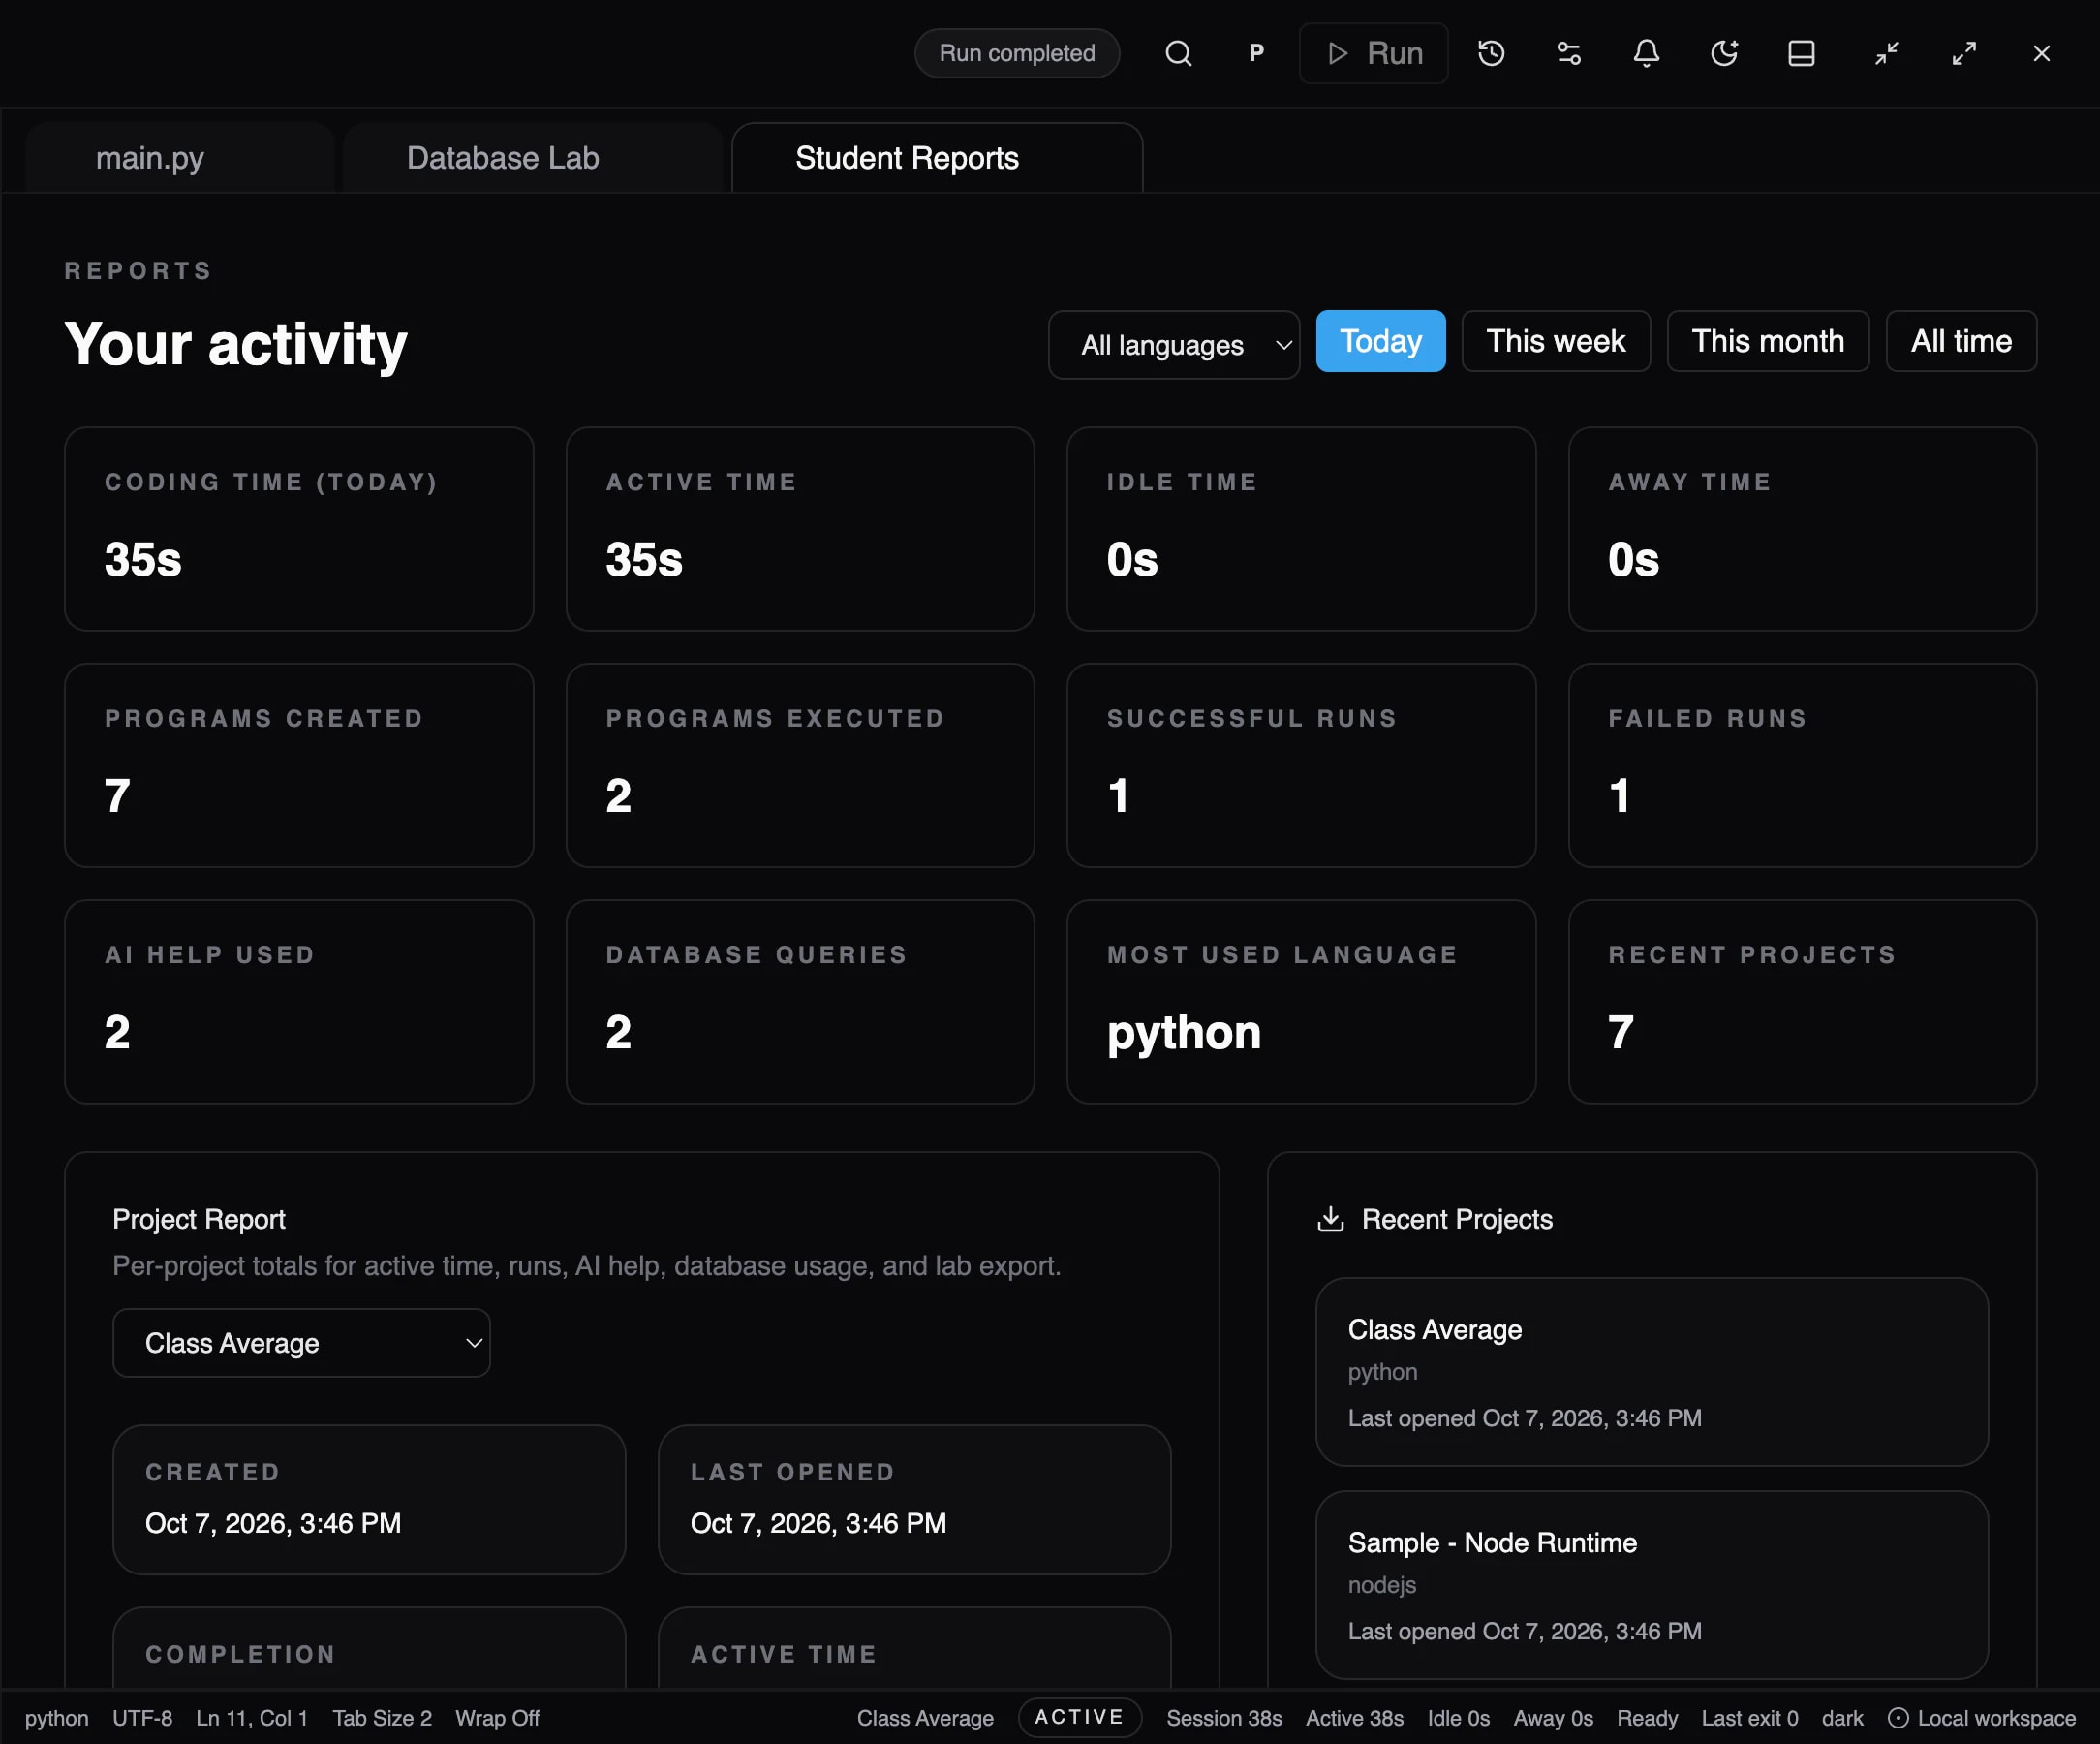Select the This month filter
Screen dimensions: 2100x1744
pyautogui.click(x=1767, y=341)
